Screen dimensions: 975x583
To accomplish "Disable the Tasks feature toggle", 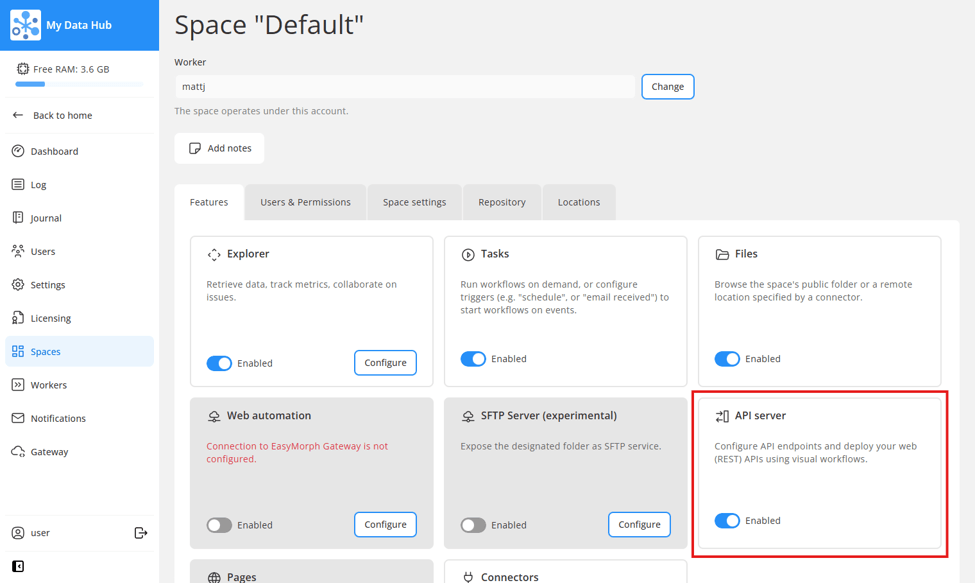I will pyautogui.click(x=473, y=359).
